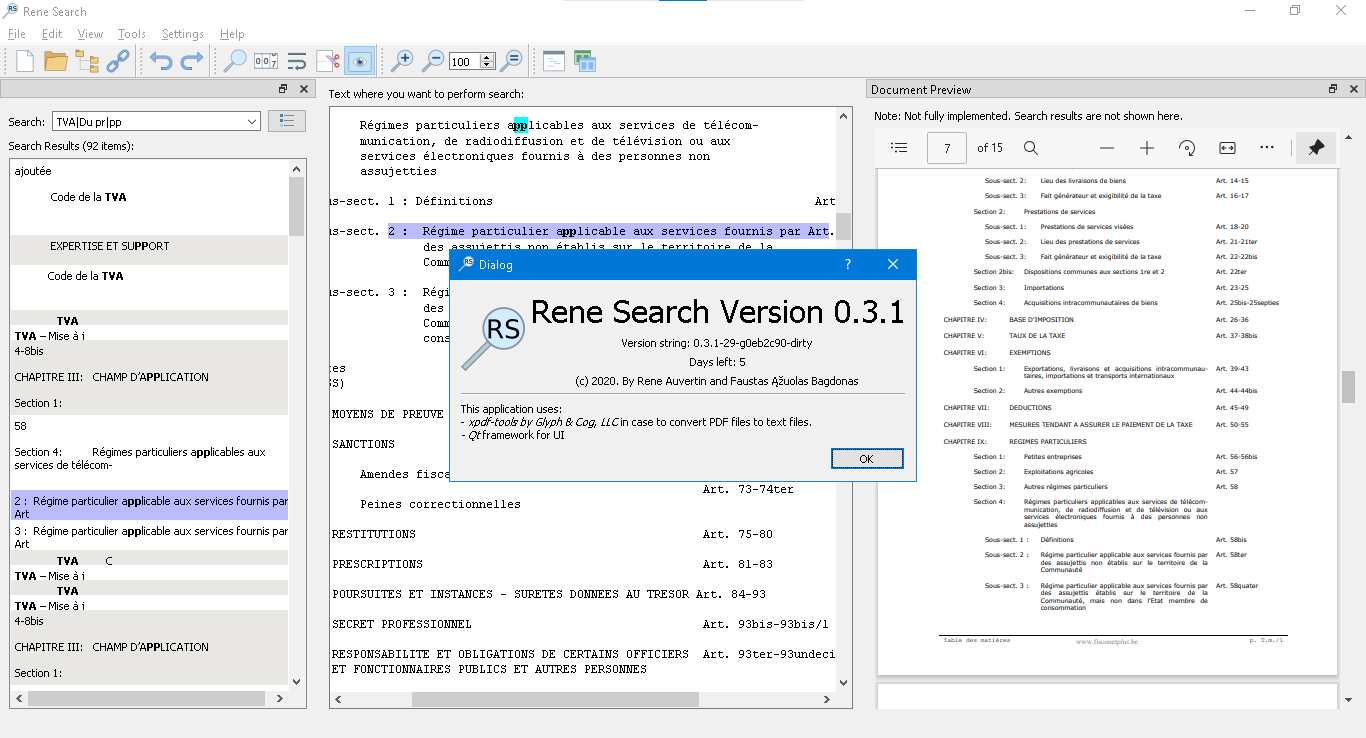The height and width of the screenshot is (738, 1366).
Task: Decrease zoom value with spinner down arrow
Action: [487, 66]
